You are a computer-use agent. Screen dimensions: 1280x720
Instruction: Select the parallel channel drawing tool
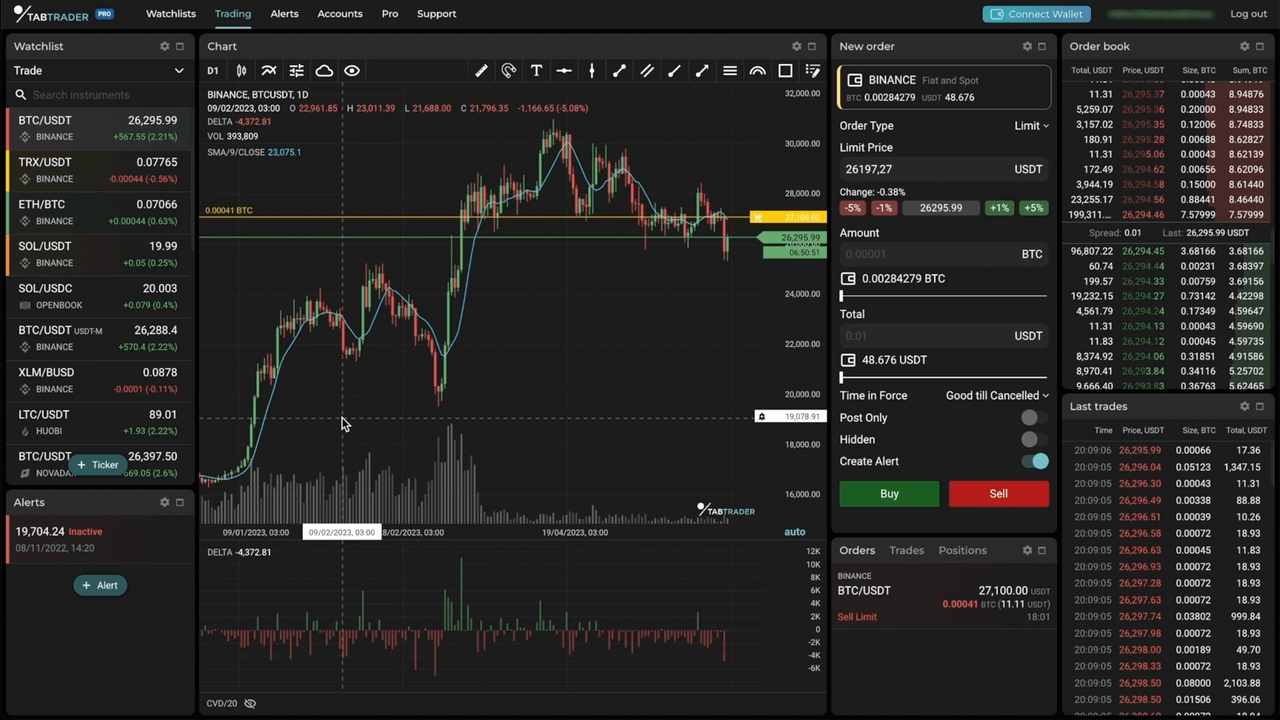point(647,71)
